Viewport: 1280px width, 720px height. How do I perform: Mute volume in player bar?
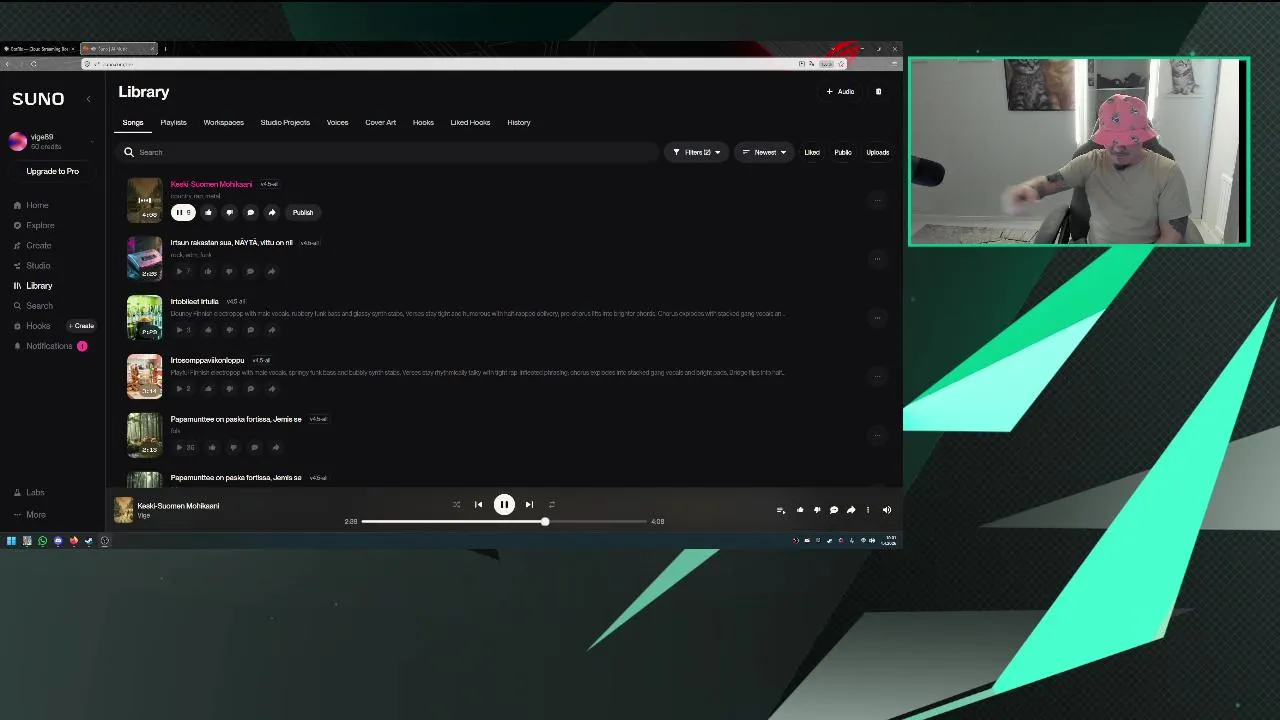886,510
